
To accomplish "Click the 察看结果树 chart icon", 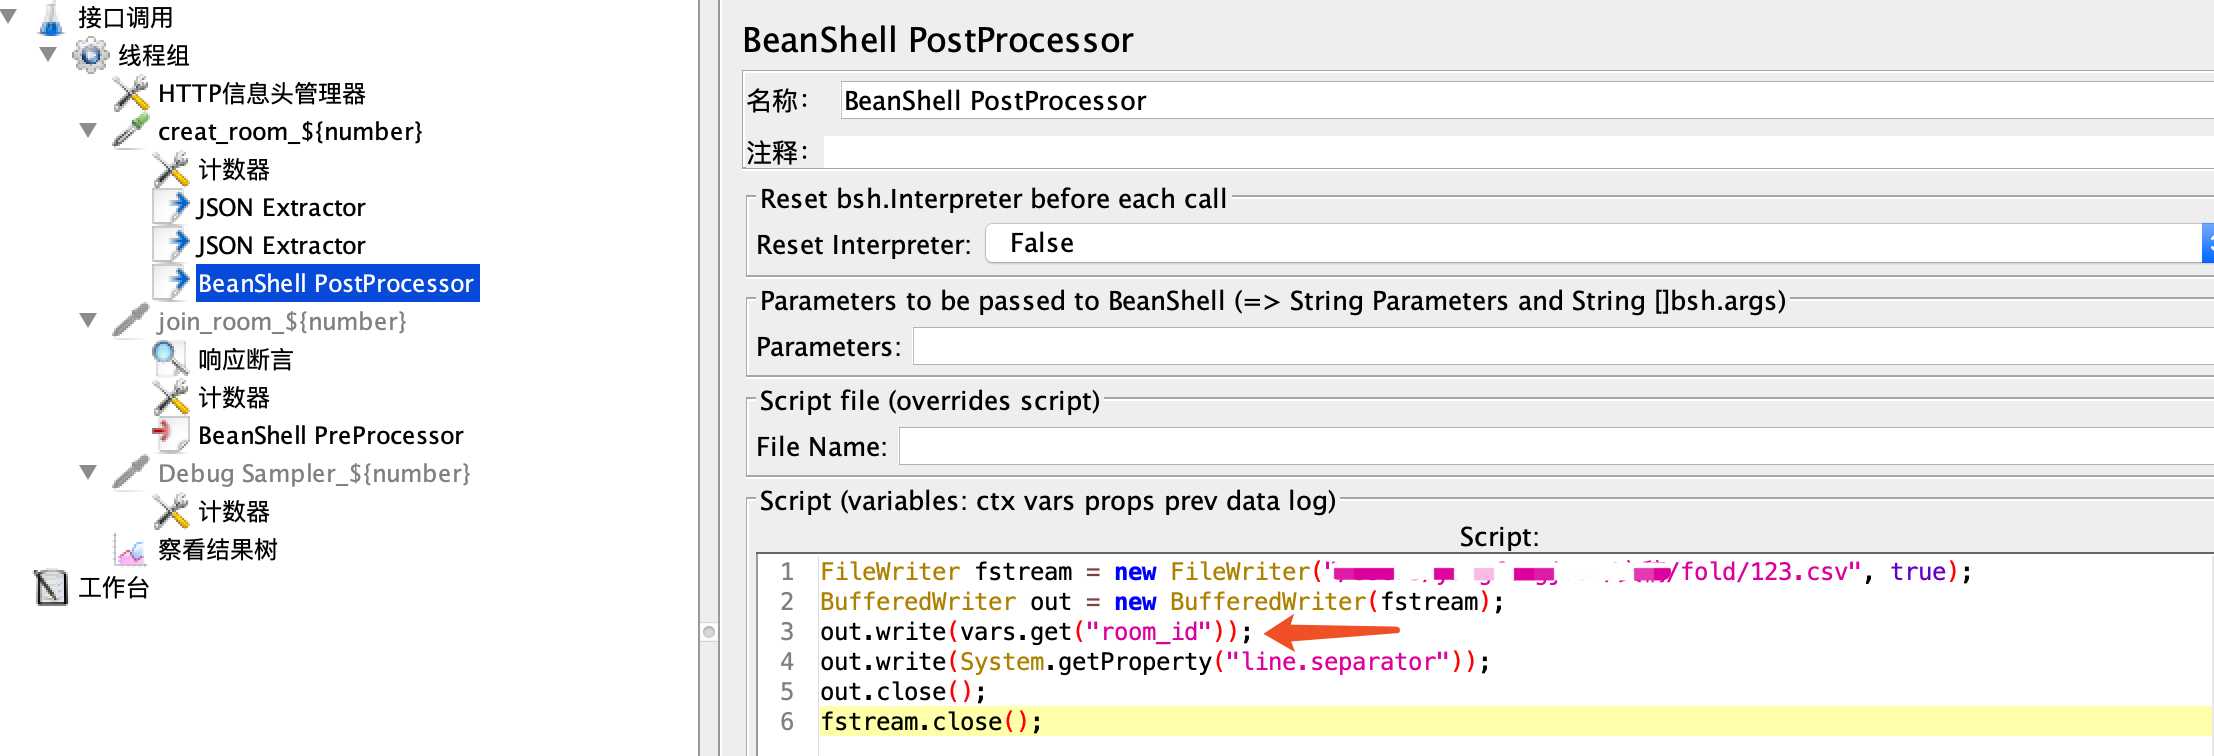I will point(131,549).
